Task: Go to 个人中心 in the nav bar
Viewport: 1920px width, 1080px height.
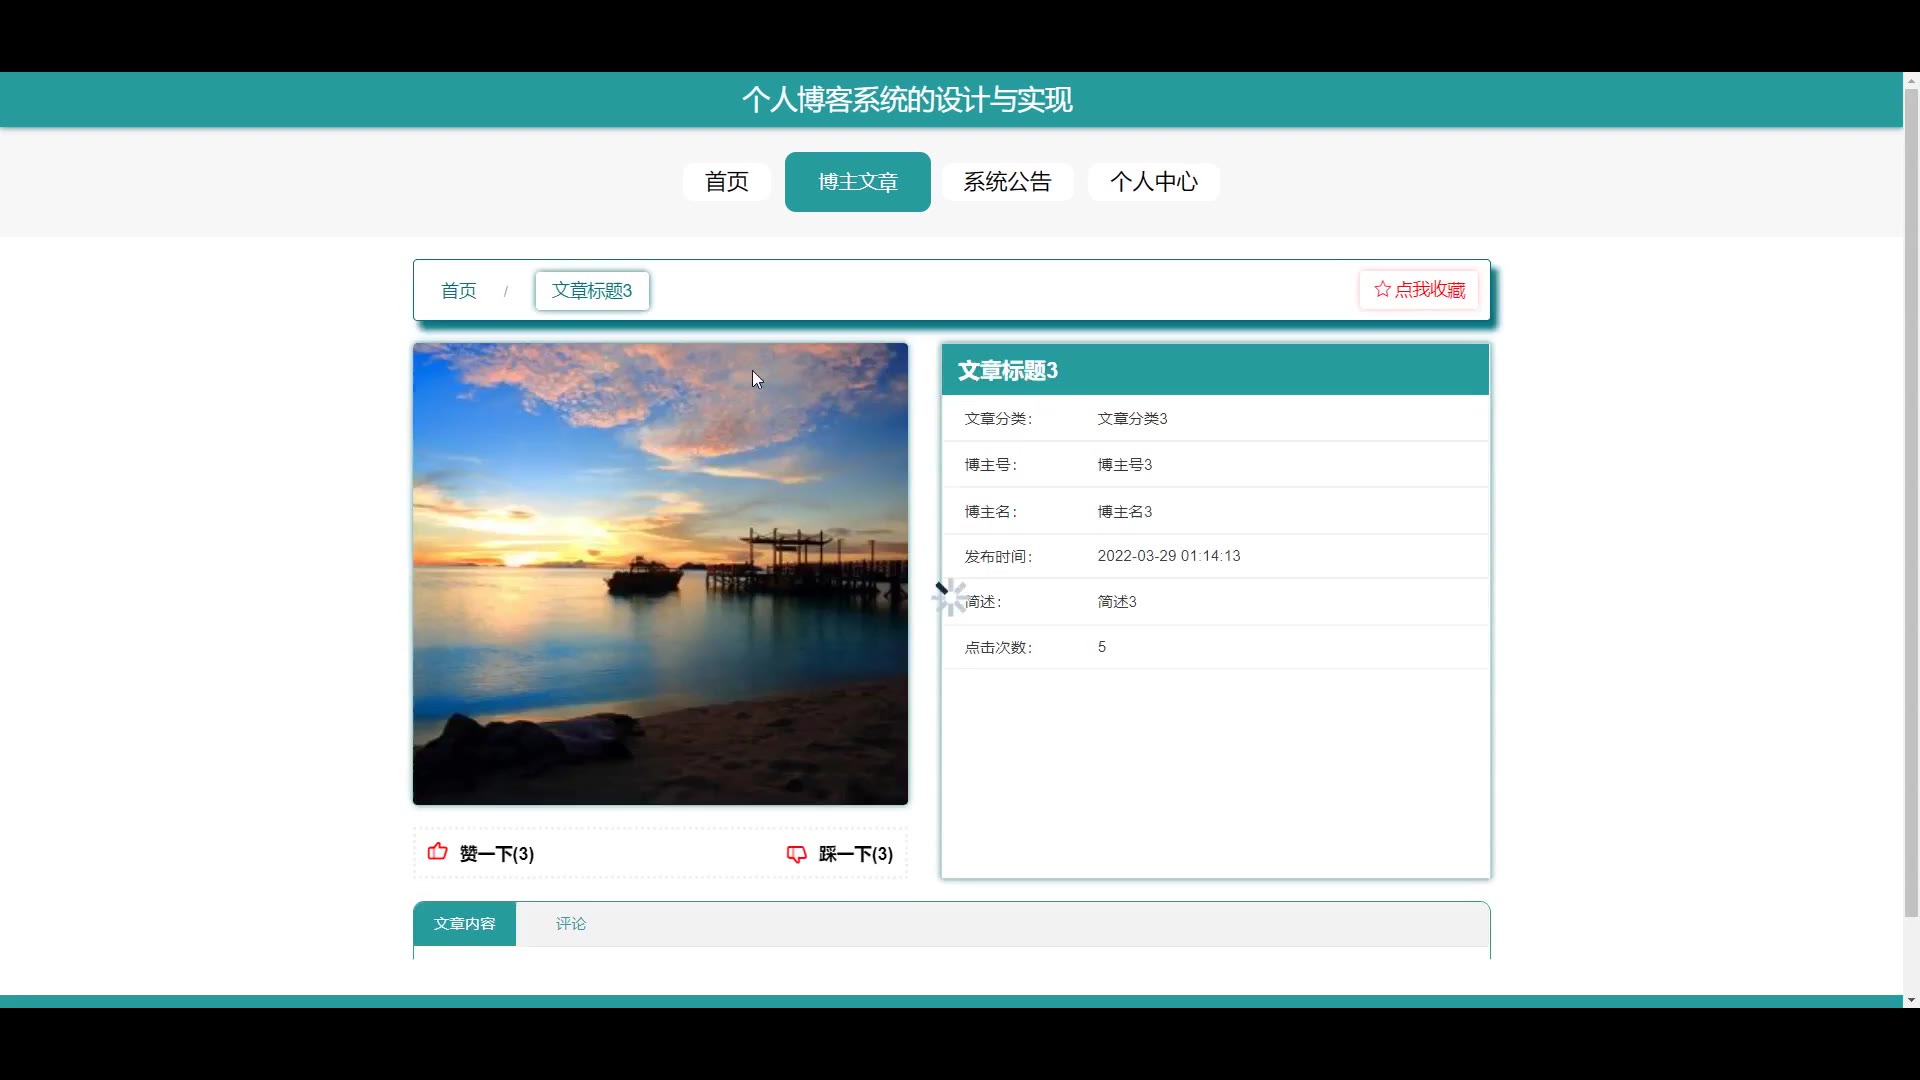Action: (x=1153, y=182)
